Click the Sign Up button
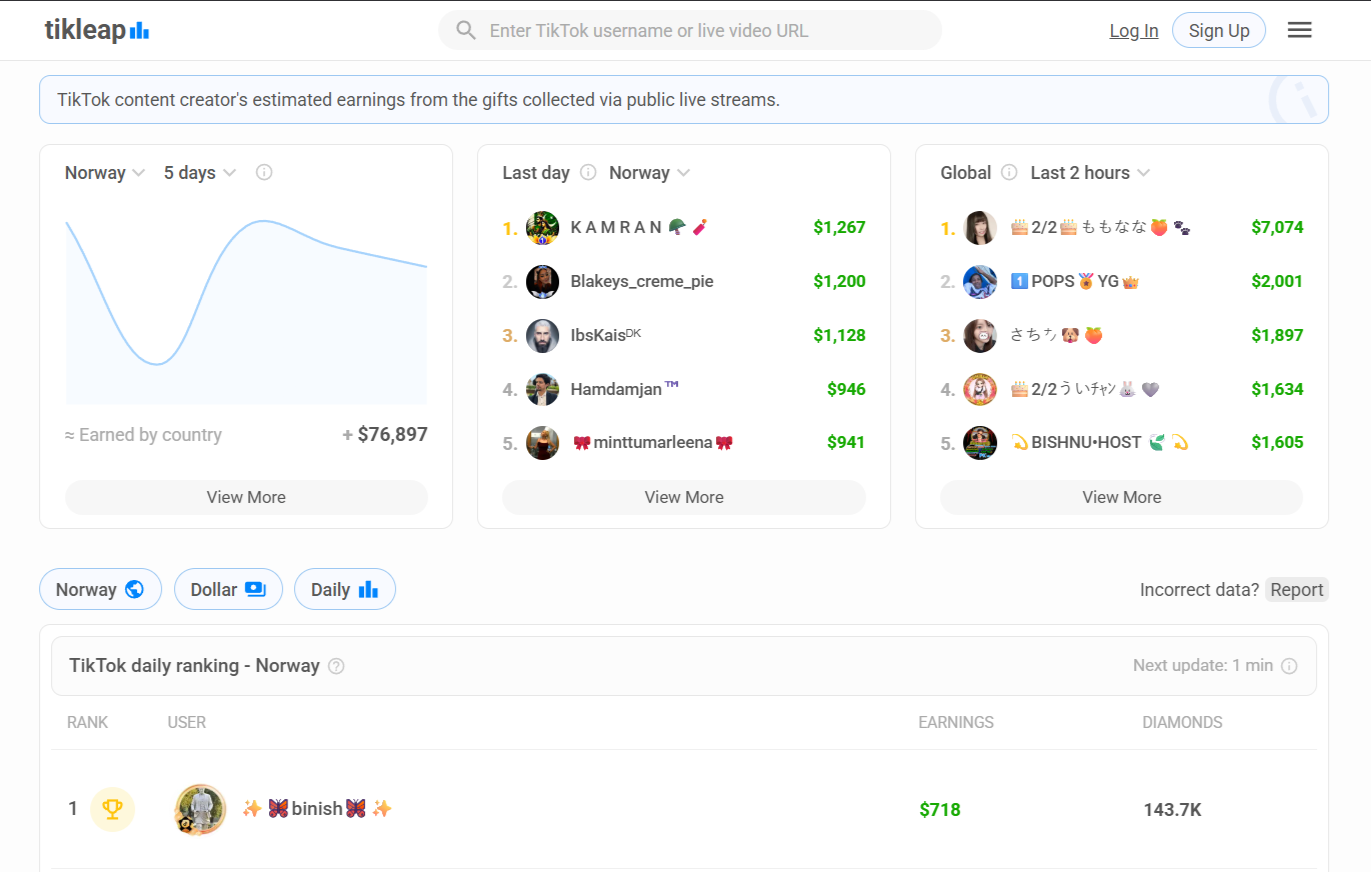Screen dimensions: 1371x872 tap(1219, 30)
